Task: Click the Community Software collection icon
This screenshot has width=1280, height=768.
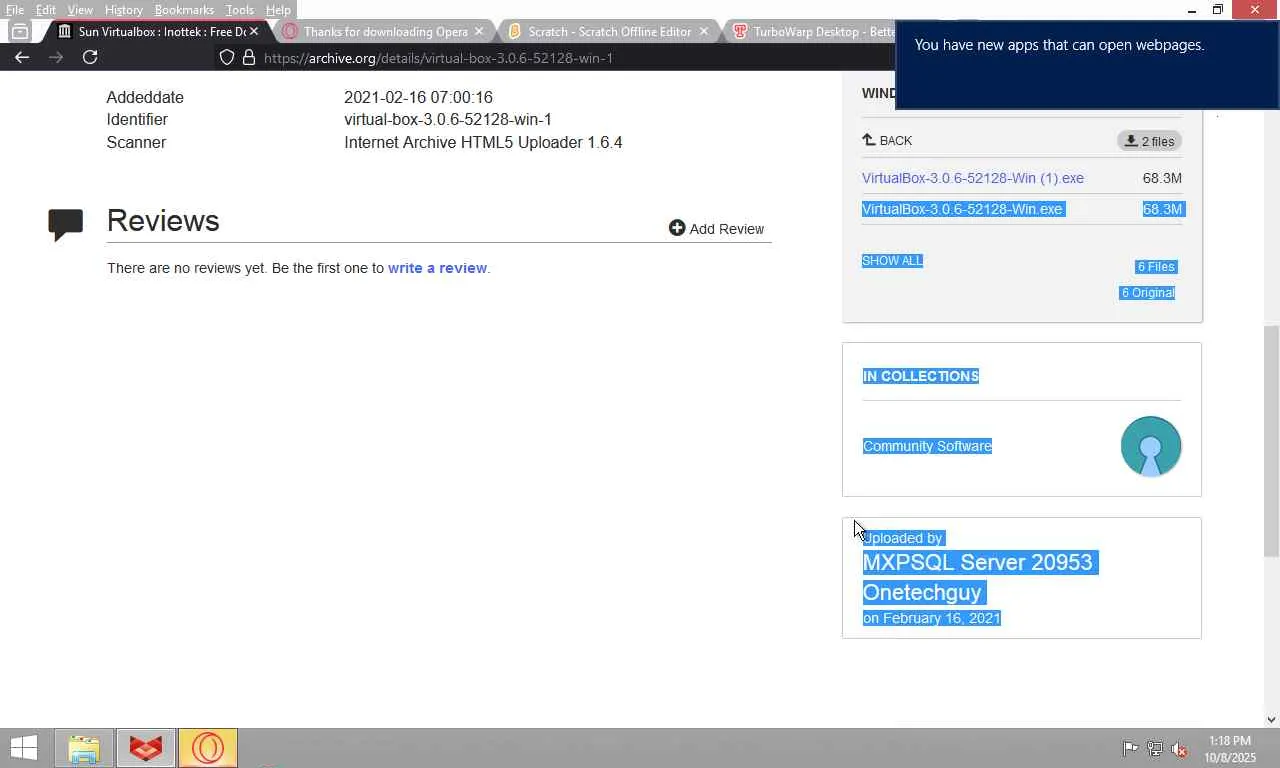Action: click(1151, 446)
